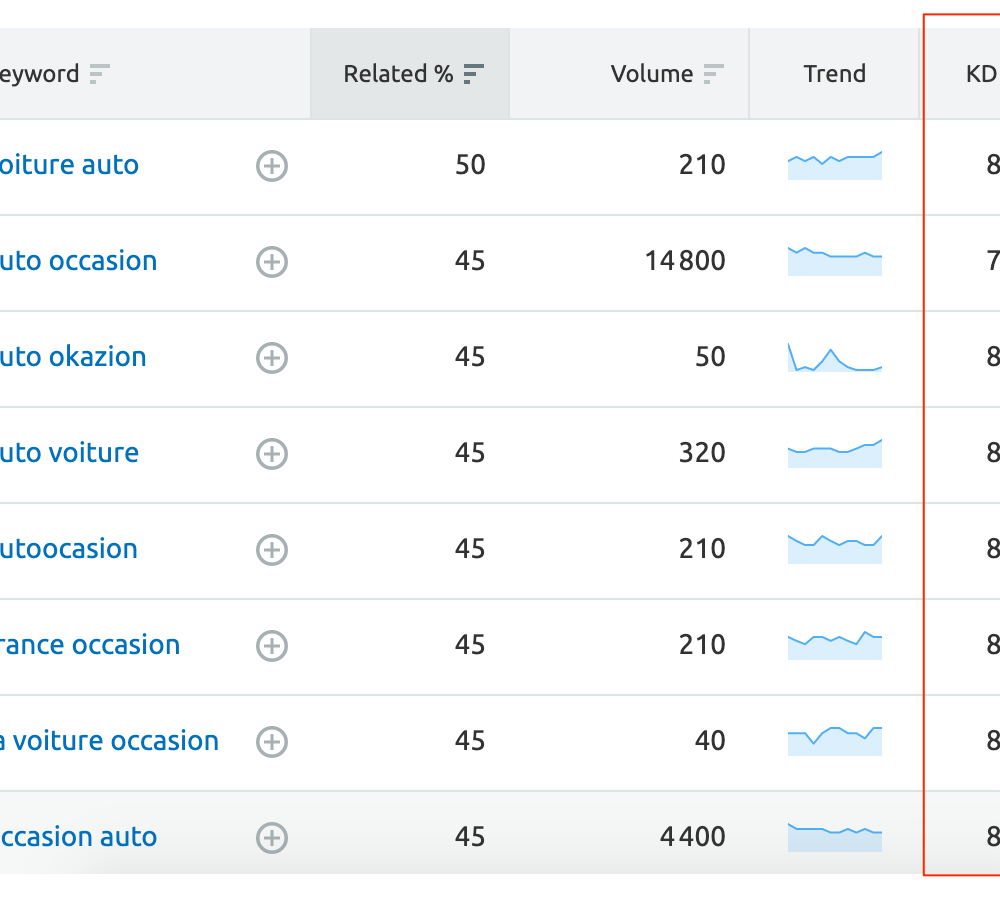The width and height of the screenshot is (1000, 918).
Task: View trend sparkline for 'auto okazion'
Action: pyautogui.click(x=835, y=358)
